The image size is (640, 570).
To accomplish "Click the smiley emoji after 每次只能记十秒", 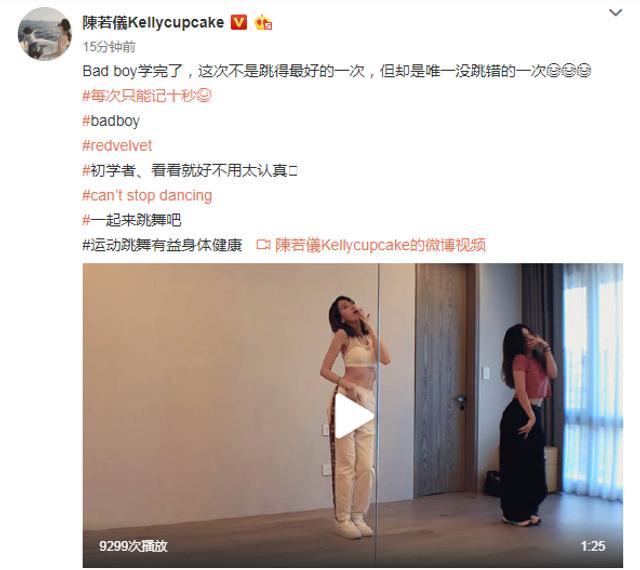I will [x=204, y=96].
